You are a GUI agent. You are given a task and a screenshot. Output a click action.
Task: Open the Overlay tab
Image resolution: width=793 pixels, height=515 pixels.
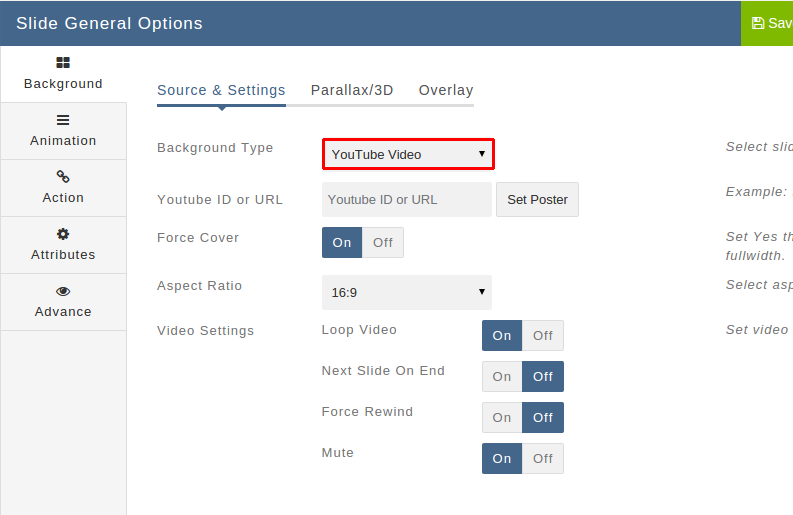pos(446,90)
